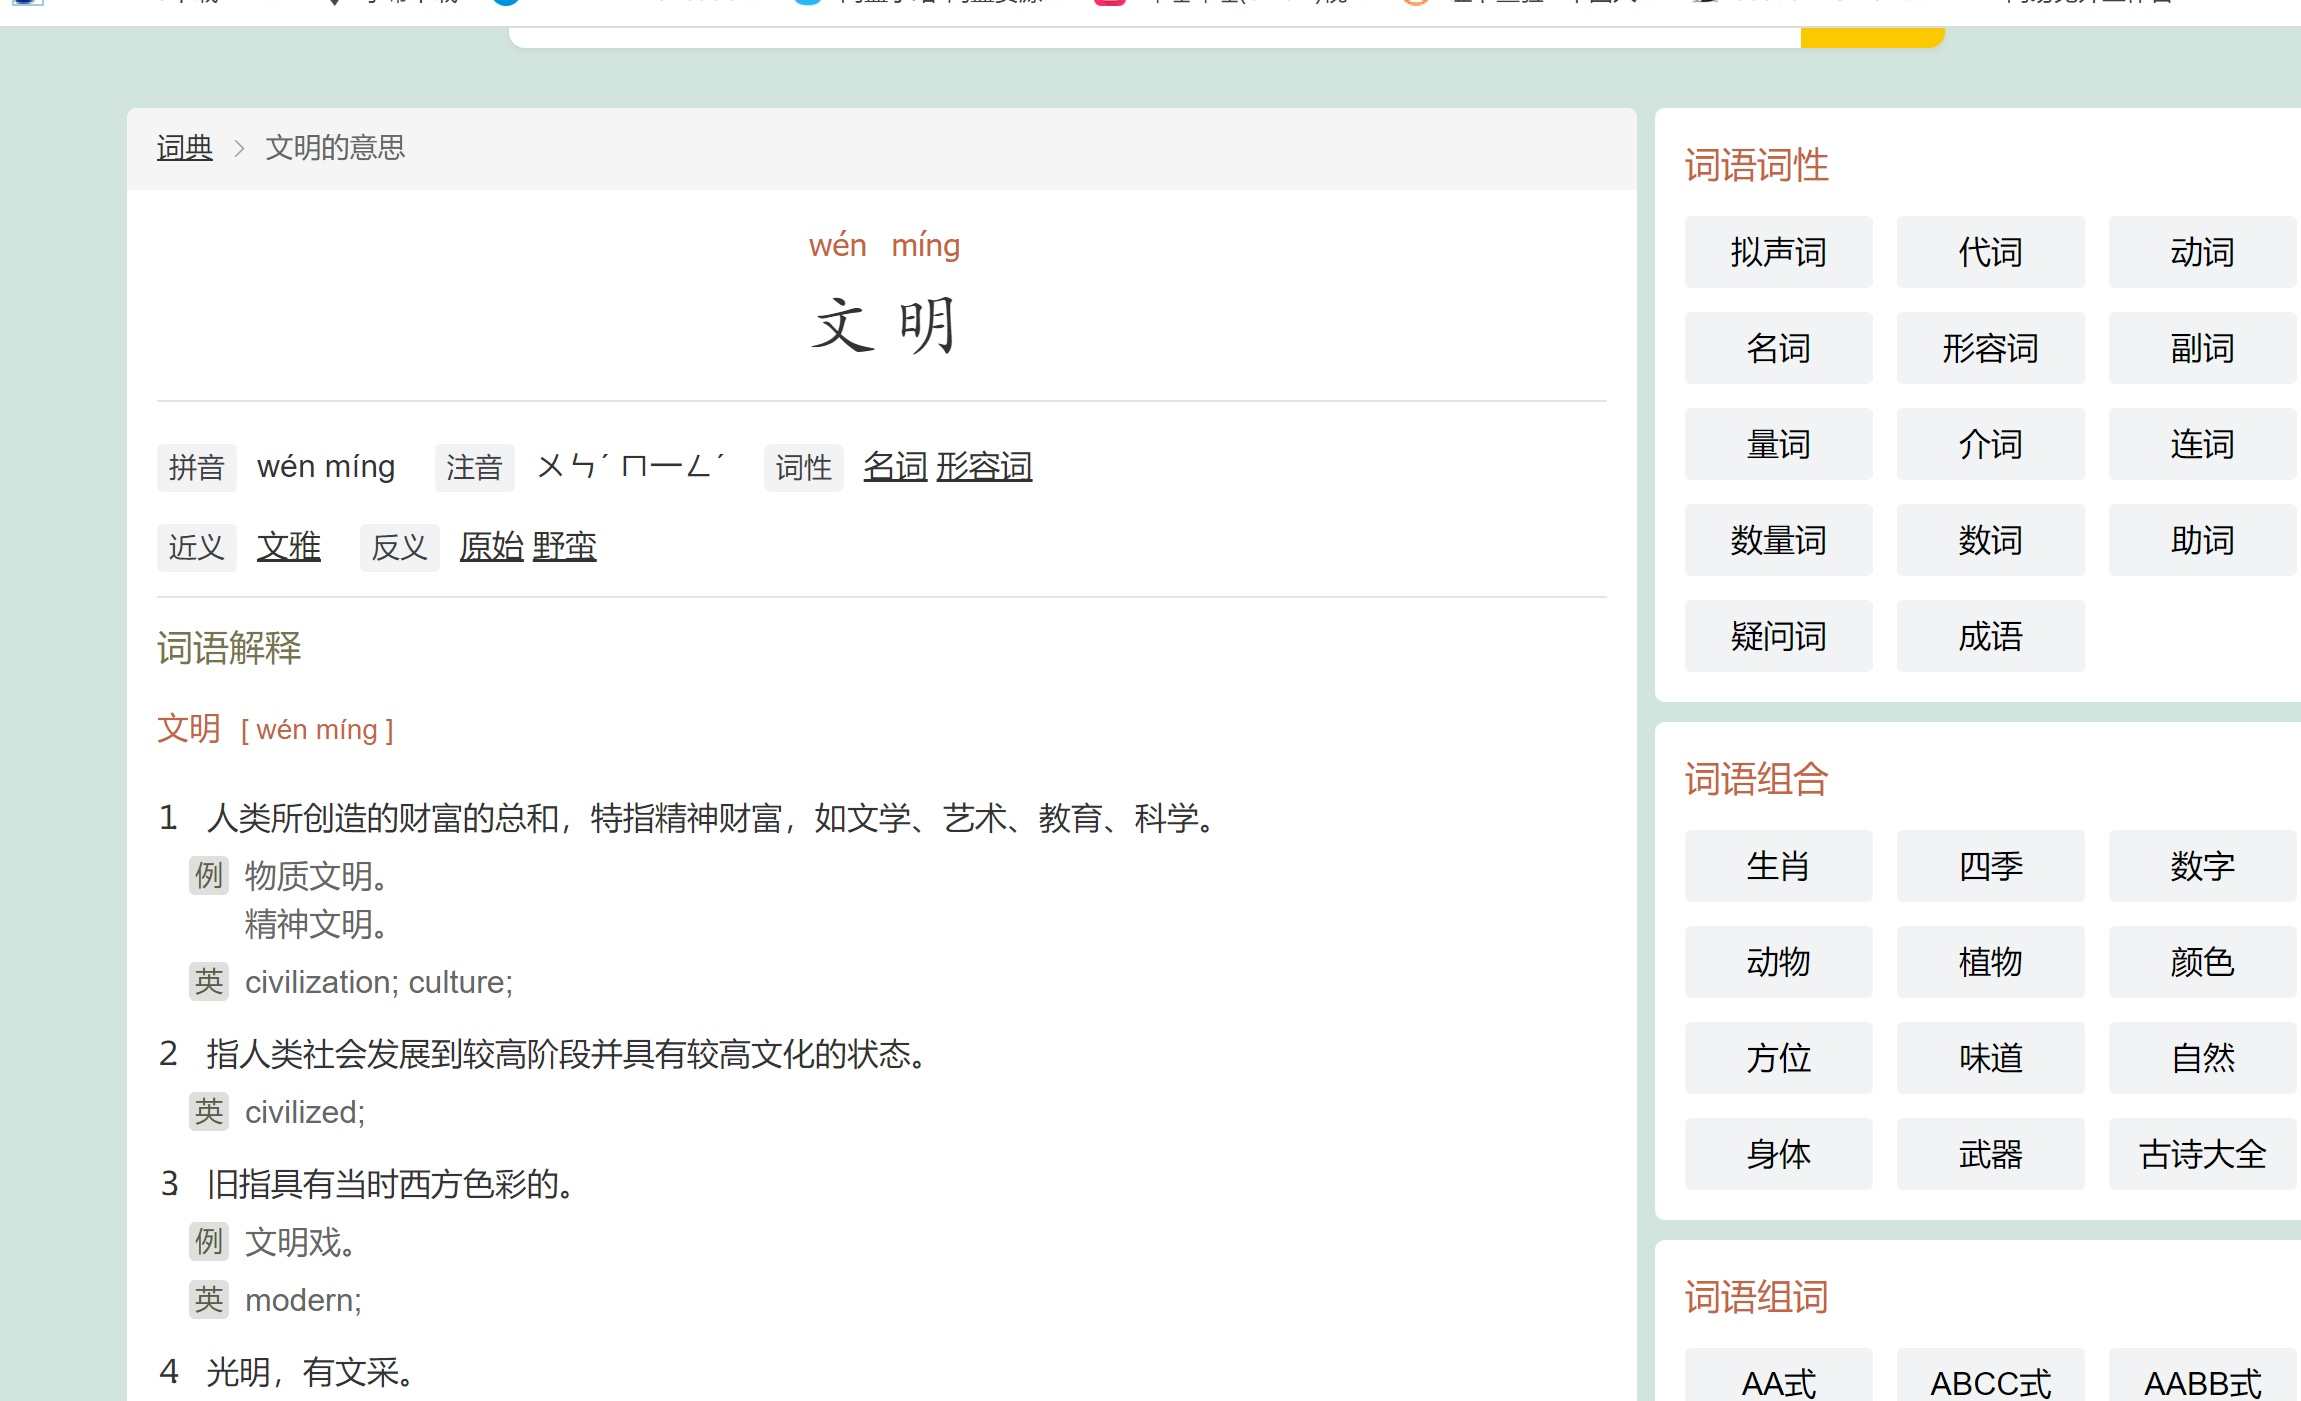Viewport: 2301px width, 1401px height.
Task: Open the 词典 breadcrumb link
Action: pyautogui.click(x=185, y=148)
